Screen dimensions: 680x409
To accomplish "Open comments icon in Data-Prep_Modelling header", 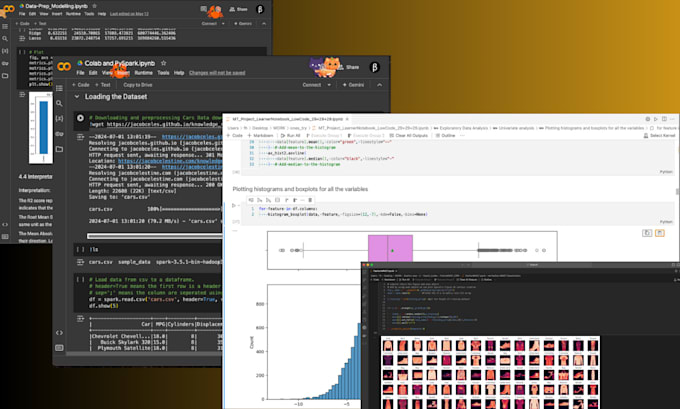I will pos(203,9).
